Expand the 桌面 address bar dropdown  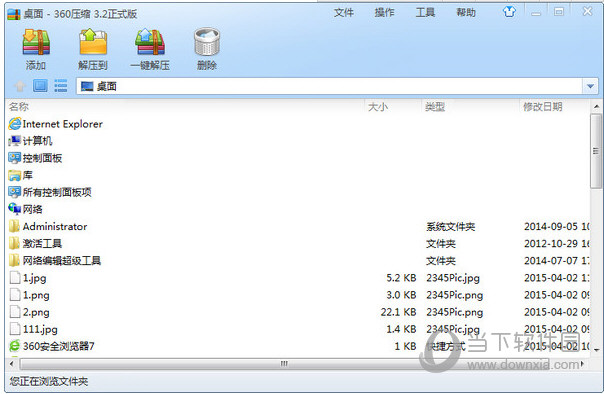tap(590, 86)
